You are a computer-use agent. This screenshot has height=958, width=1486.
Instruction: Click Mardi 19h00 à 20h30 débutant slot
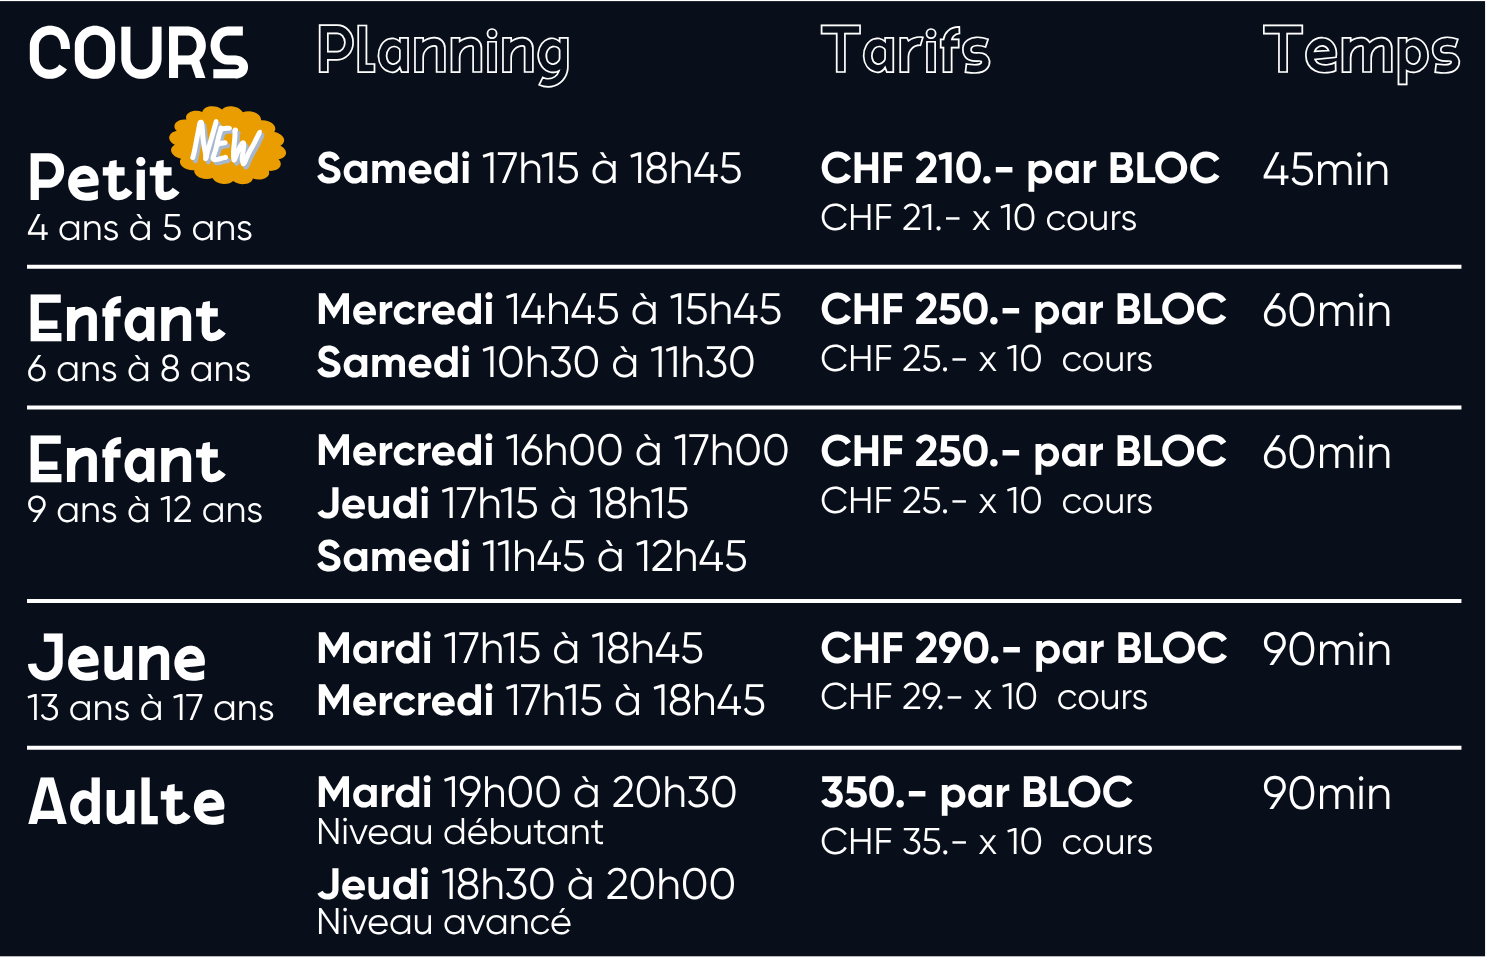pyautogui.click(x=527, y=811)
